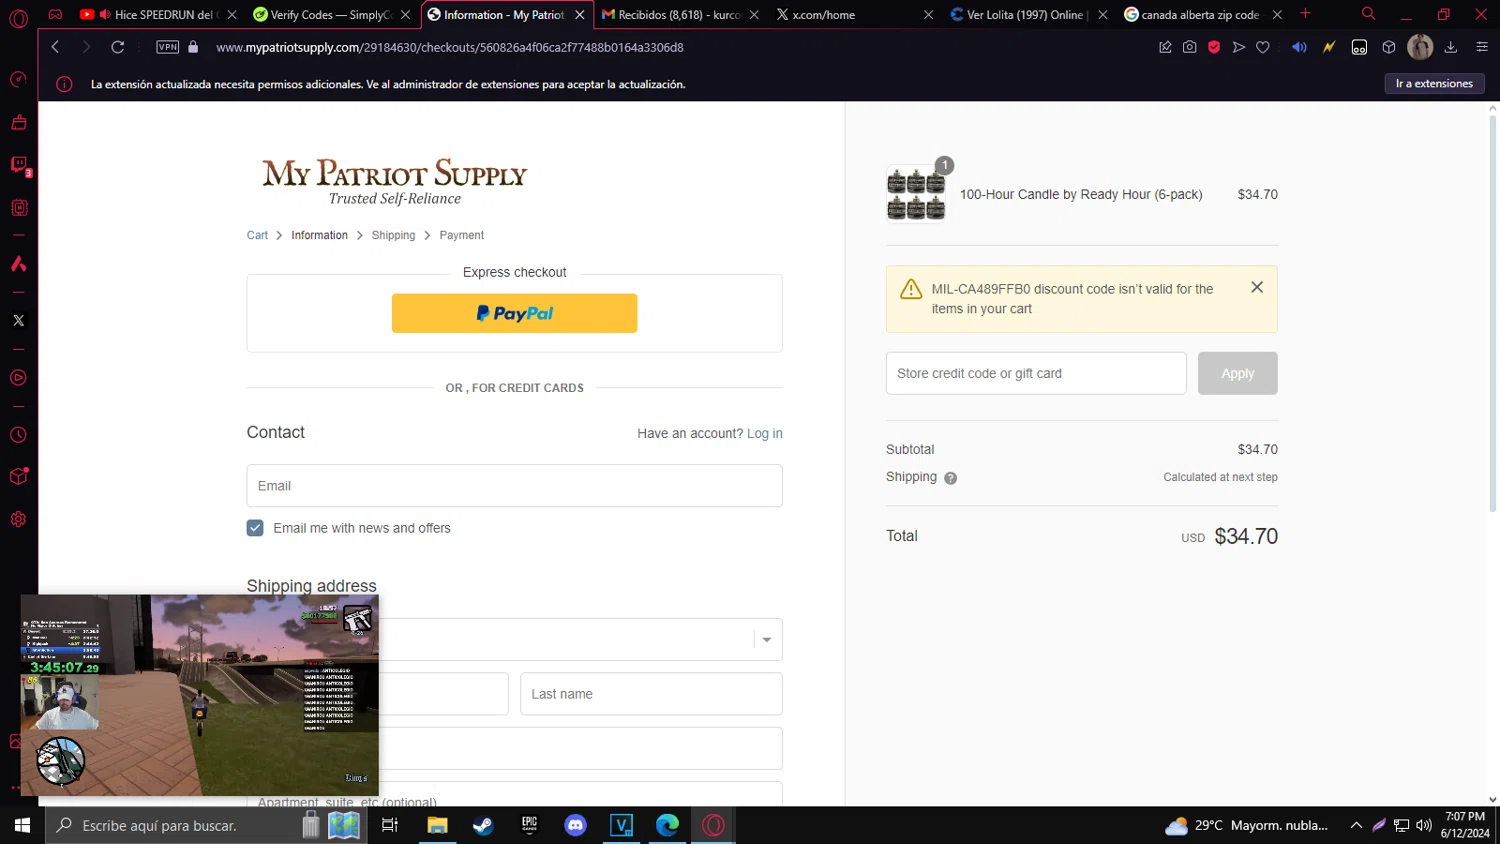Show hidden system tray icons chevron

[1356, 825]
